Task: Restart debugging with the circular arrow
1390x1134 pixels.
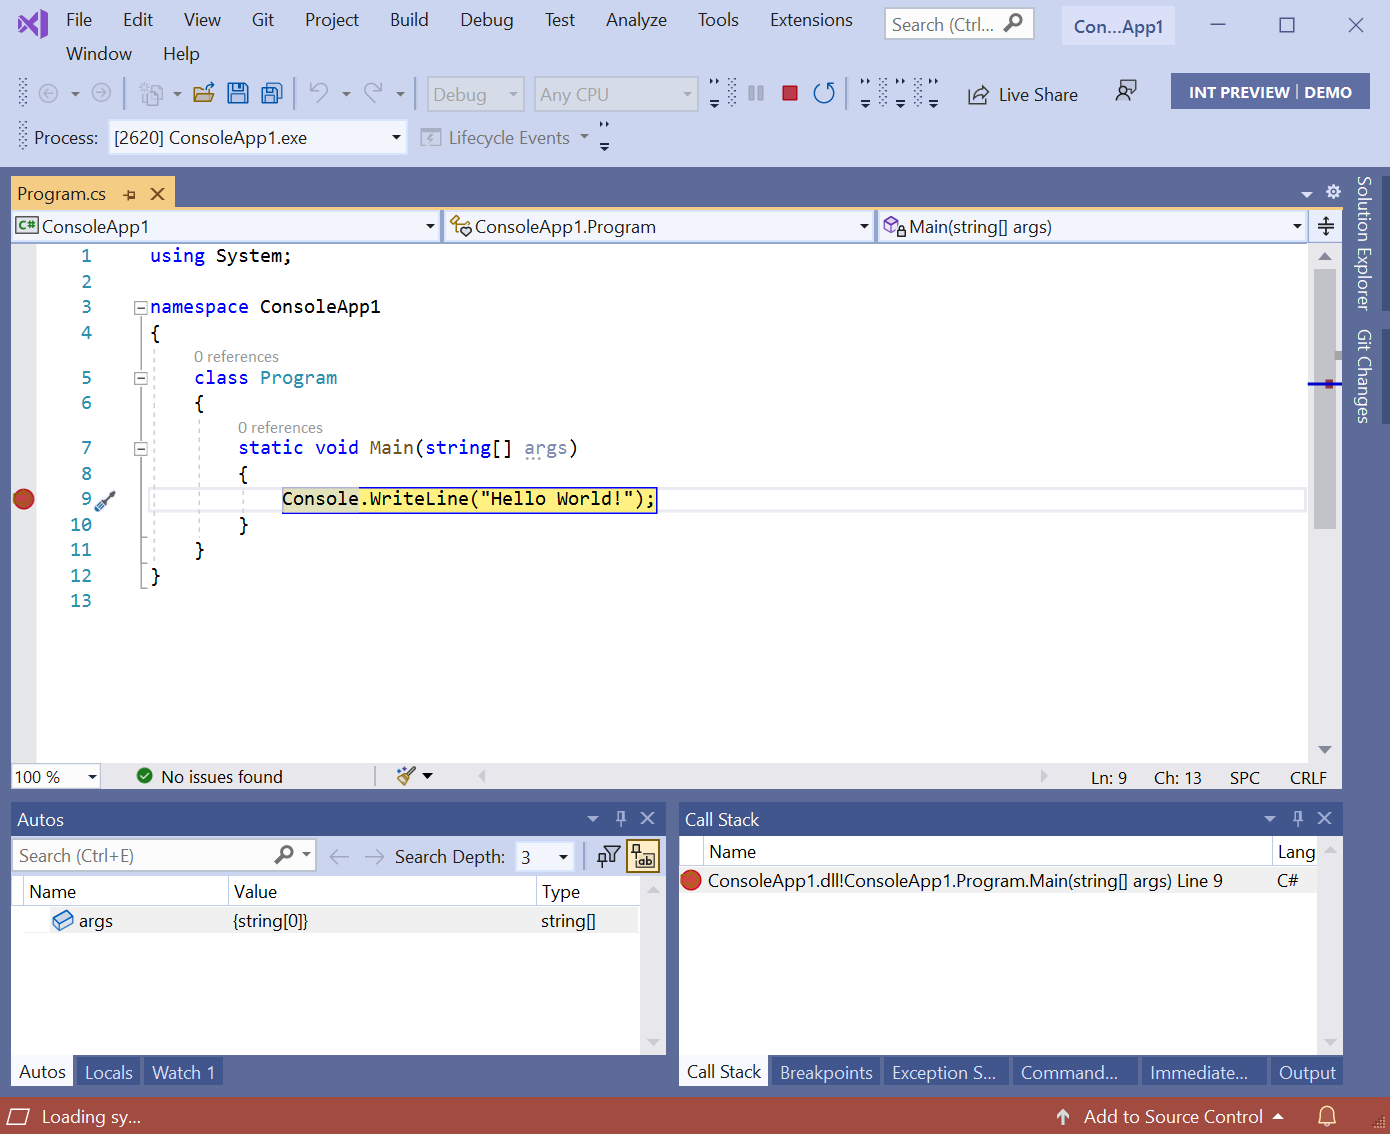Action: 824,93
